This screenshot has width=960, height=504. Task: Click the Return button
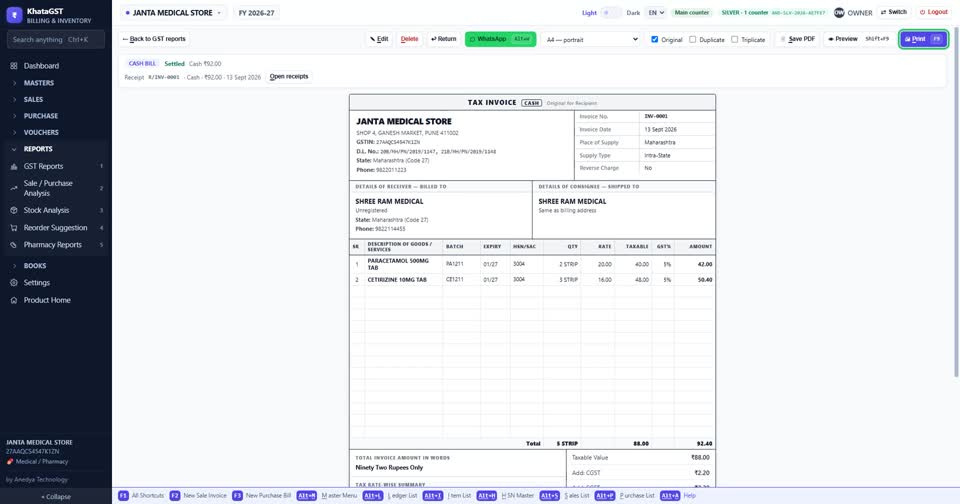pyautogui.click(x=444, y=39)
